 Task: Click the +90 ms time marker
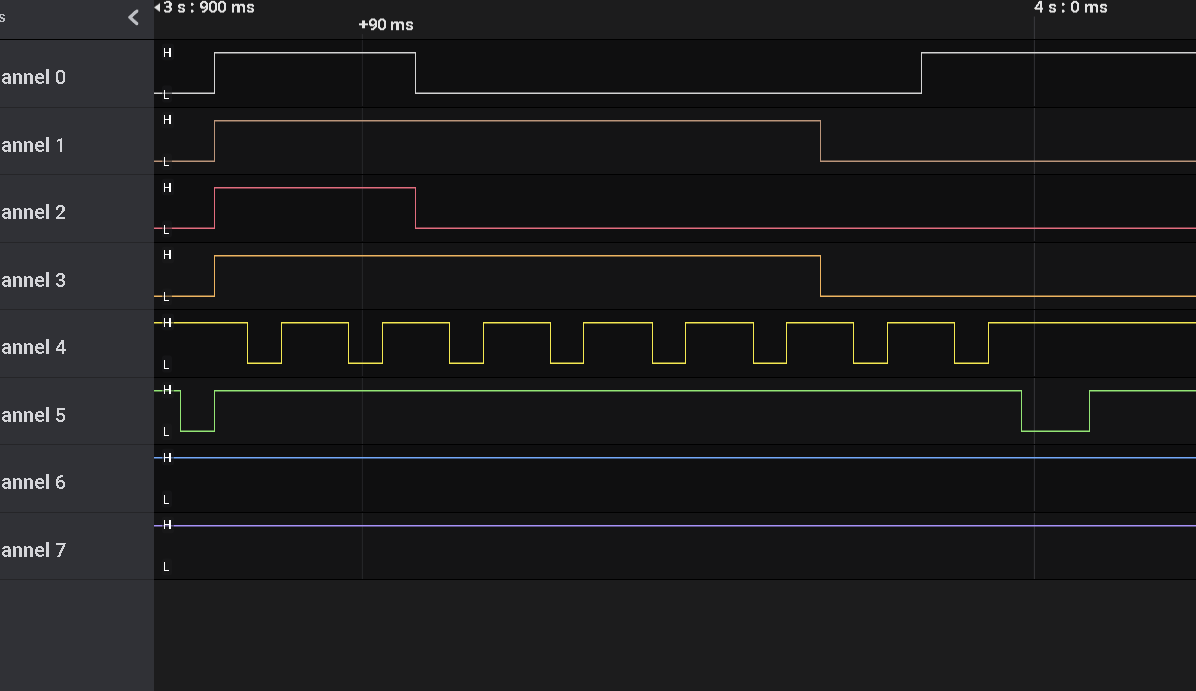point(386,24)
